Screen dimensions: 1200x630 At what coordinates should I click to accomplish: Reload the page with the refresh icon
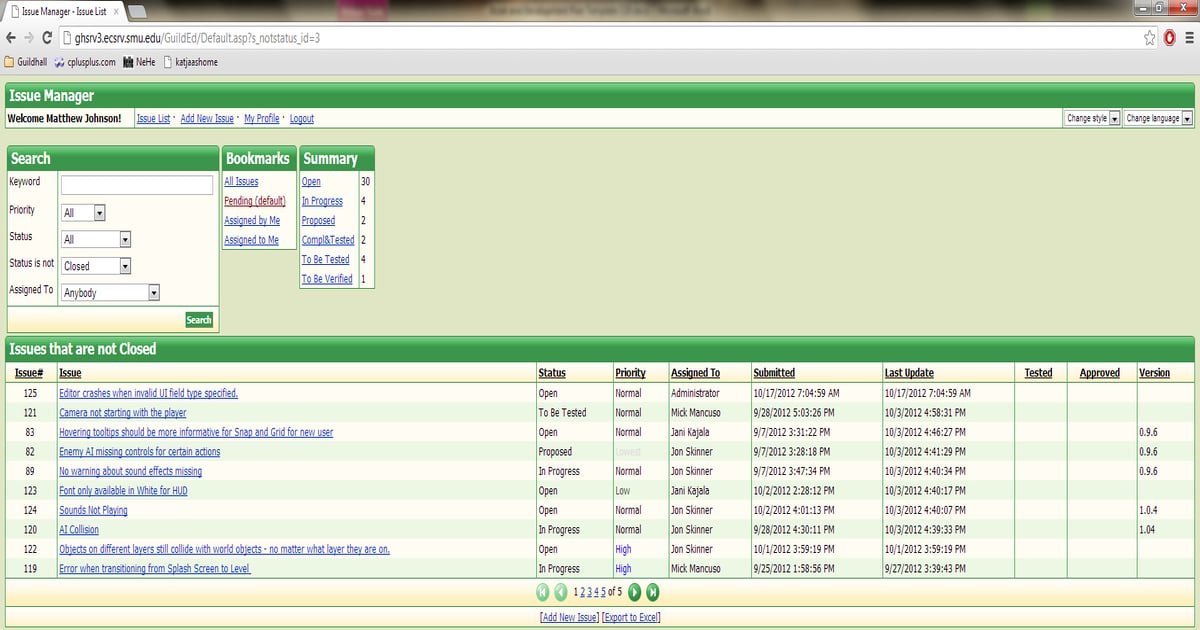pos(48,38)
